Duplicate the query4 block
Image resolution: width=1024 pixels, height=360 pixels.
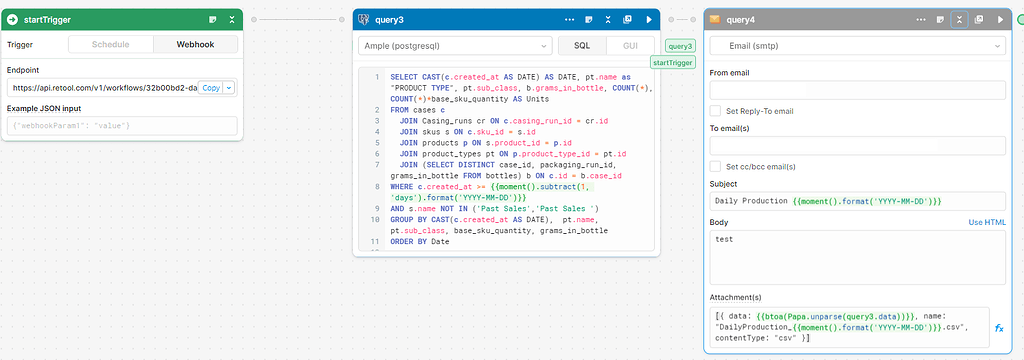point(979,20)
